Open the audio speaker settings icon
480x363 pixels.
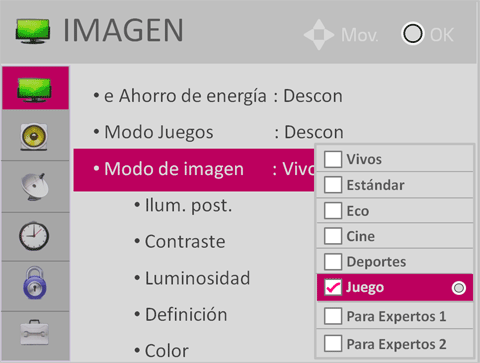34,137
